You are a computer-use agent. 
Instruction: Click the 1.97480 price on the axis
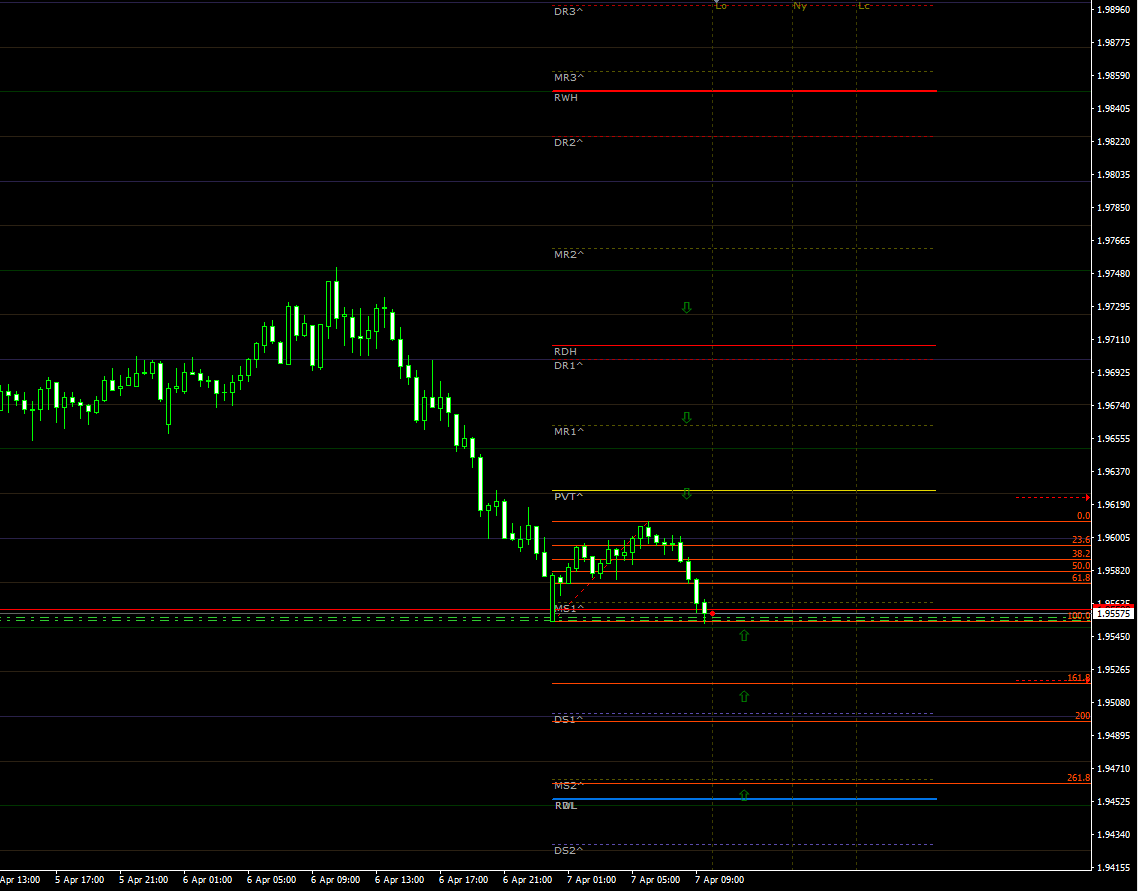pos(1114,274)
